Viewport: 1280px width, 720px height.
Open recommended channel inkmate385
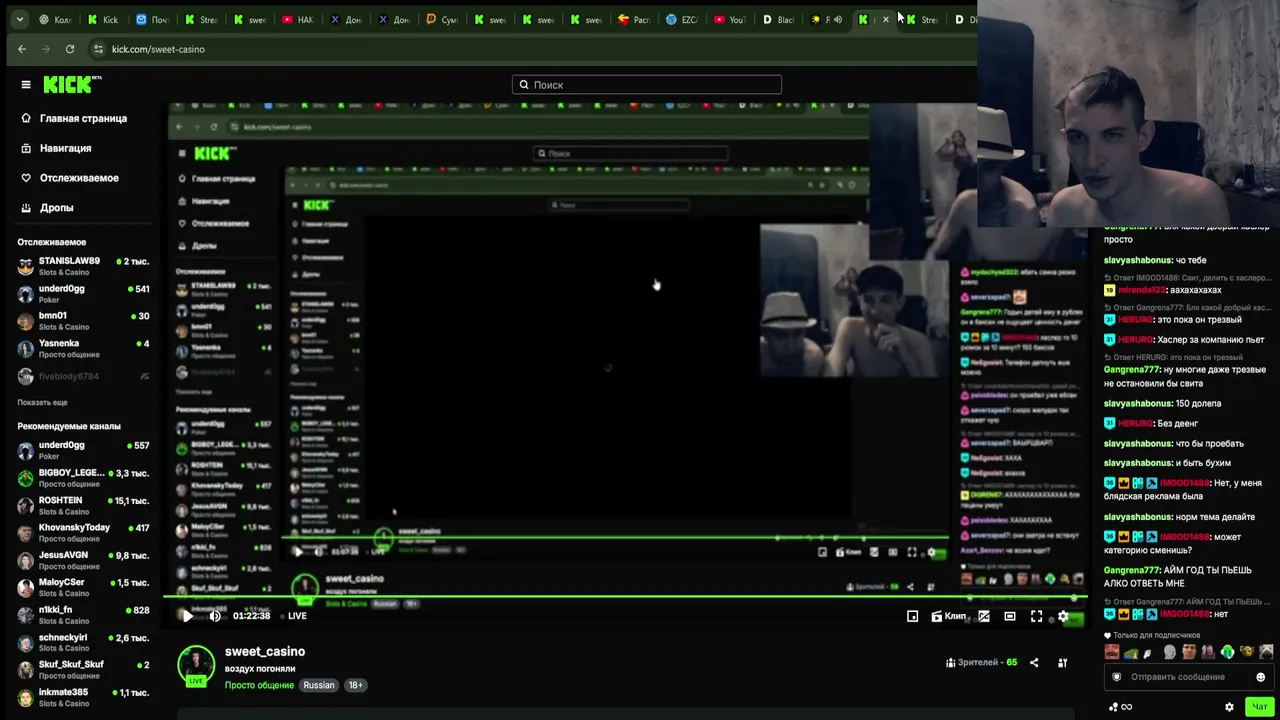83,697
